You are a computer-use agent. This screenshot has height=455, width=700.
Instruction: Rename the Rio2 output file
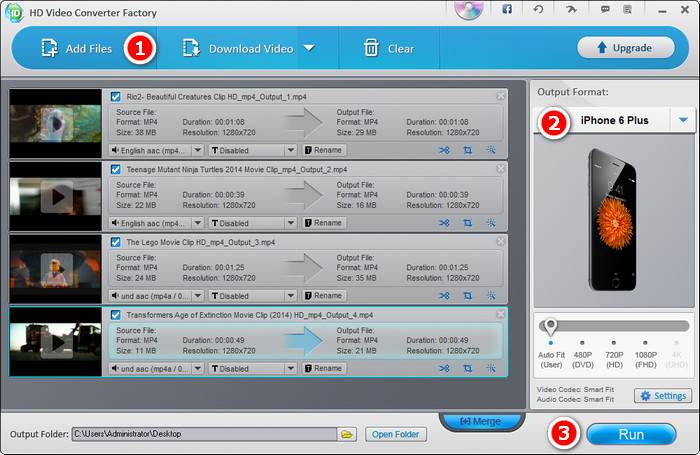coord(324,150)
